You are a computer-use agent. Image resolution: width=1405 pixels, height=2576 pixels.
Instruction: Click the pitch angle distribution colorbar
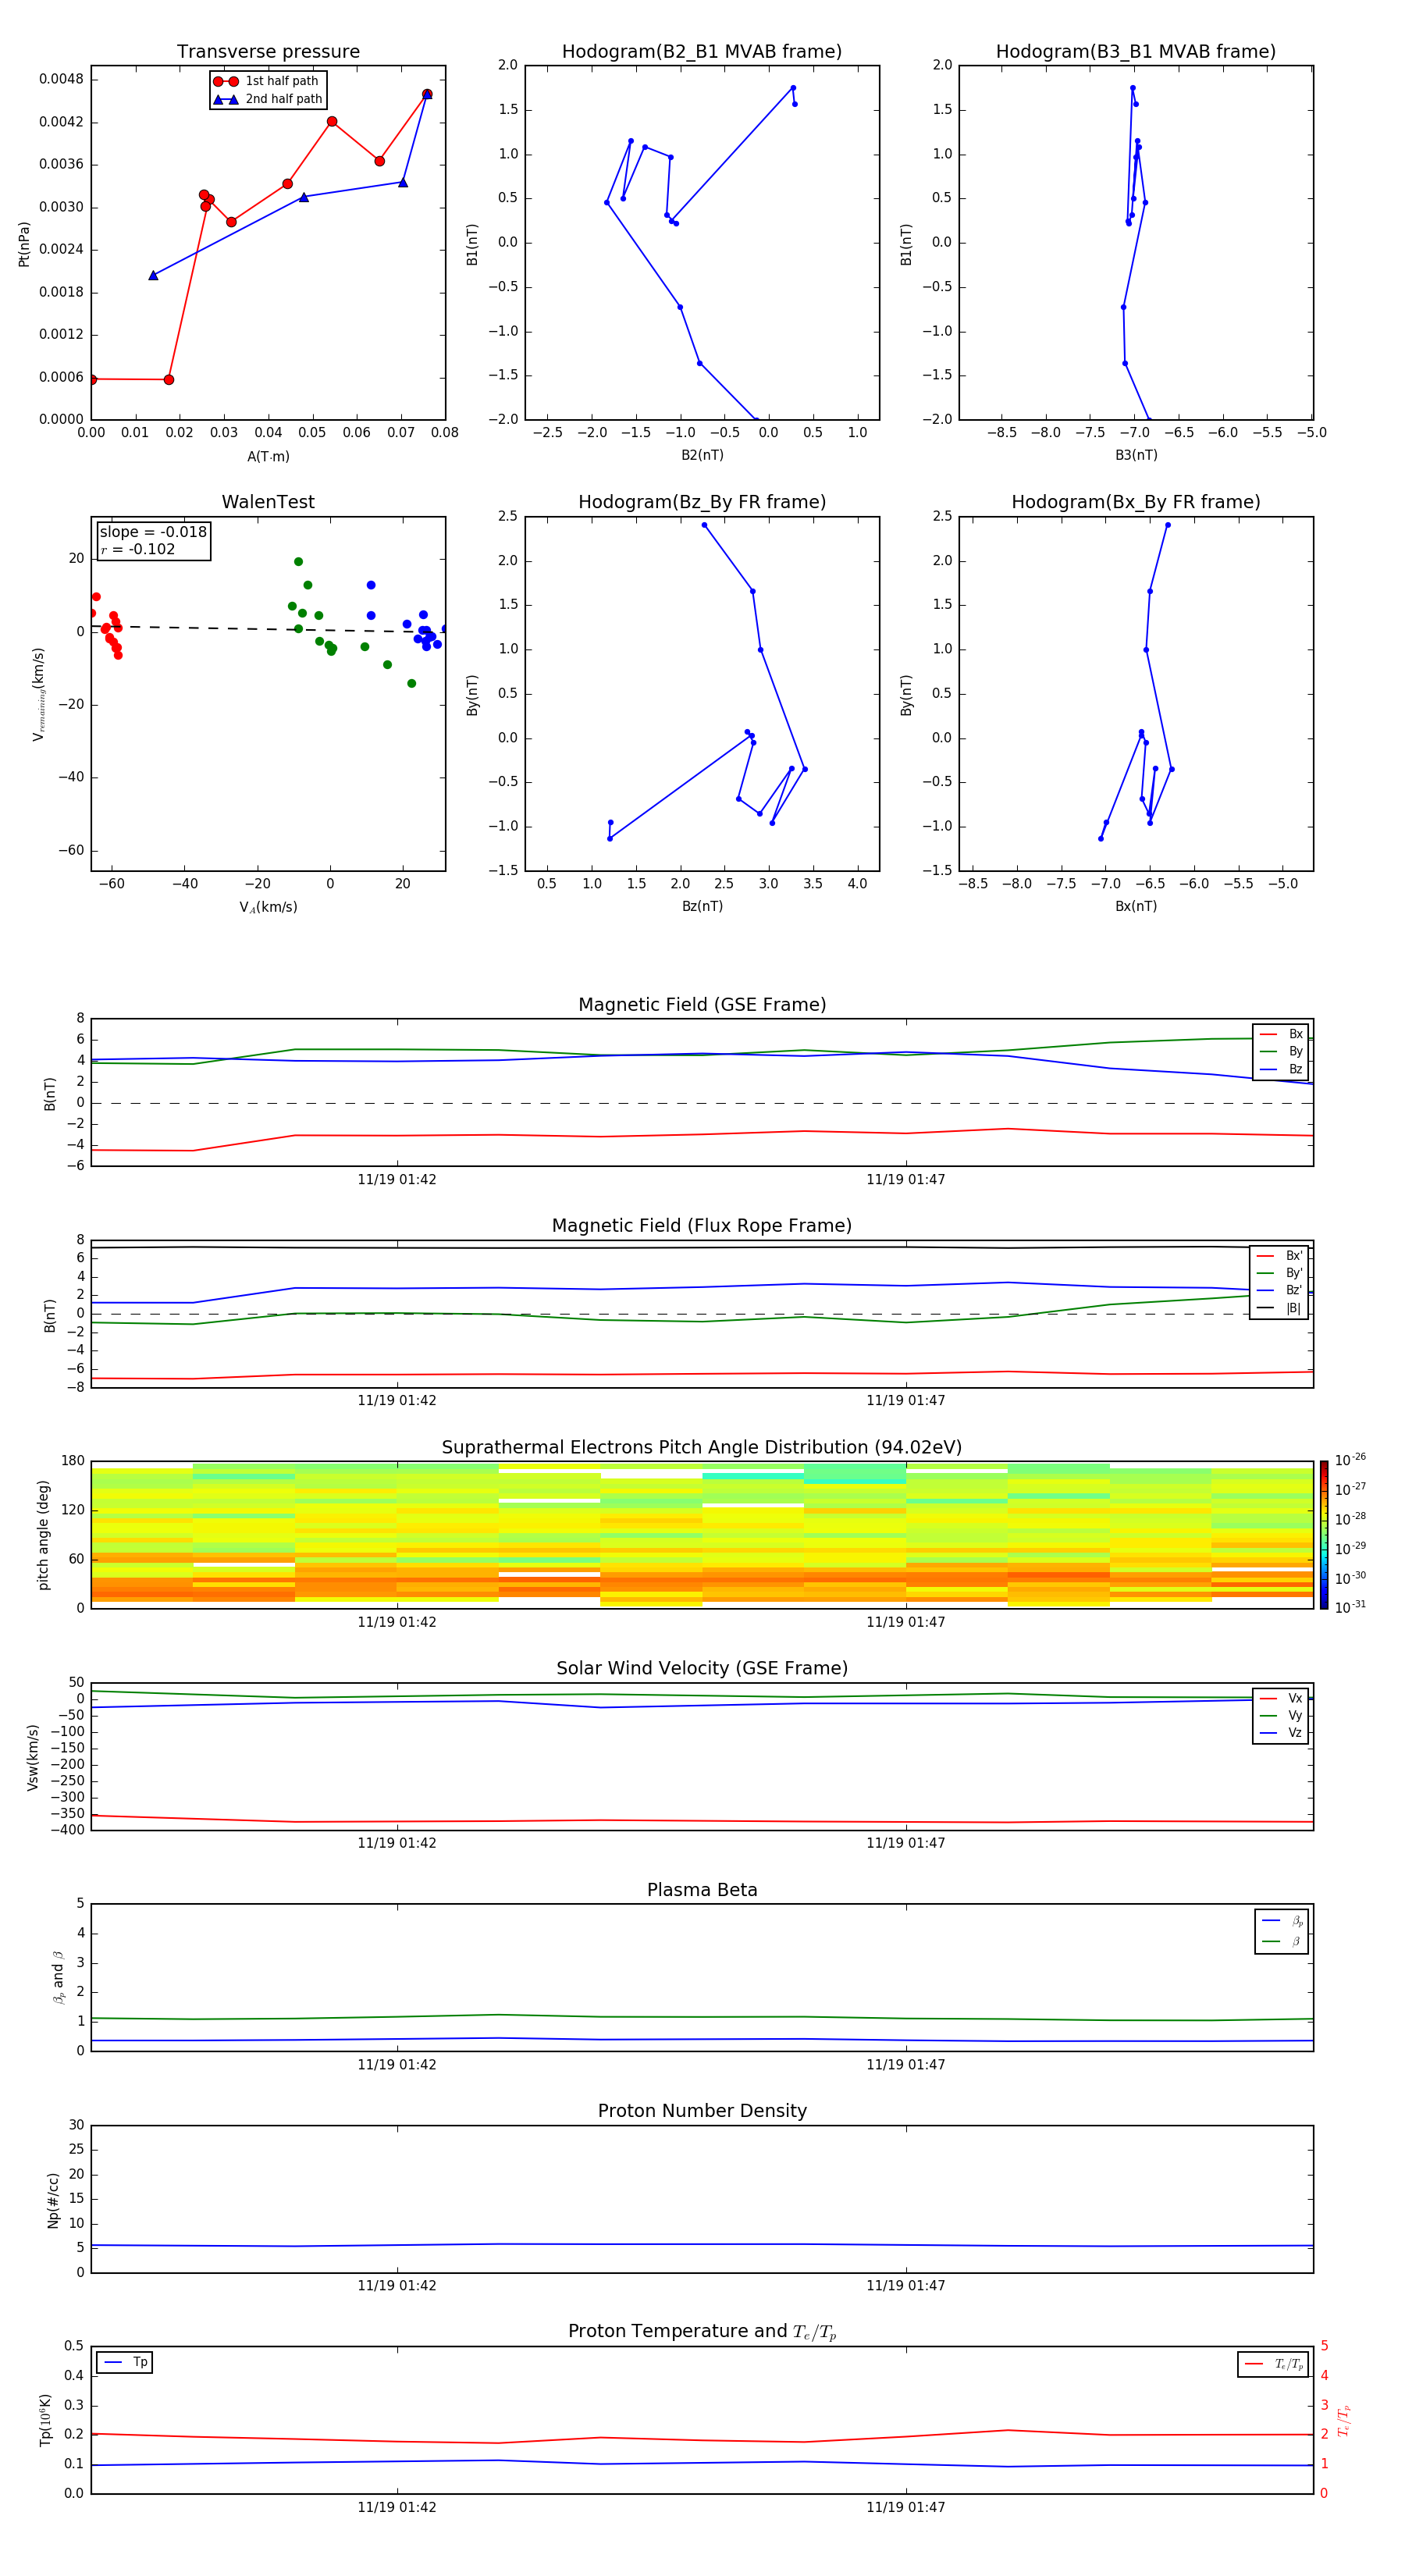pyautogui.click(x=1324, y=1535)
